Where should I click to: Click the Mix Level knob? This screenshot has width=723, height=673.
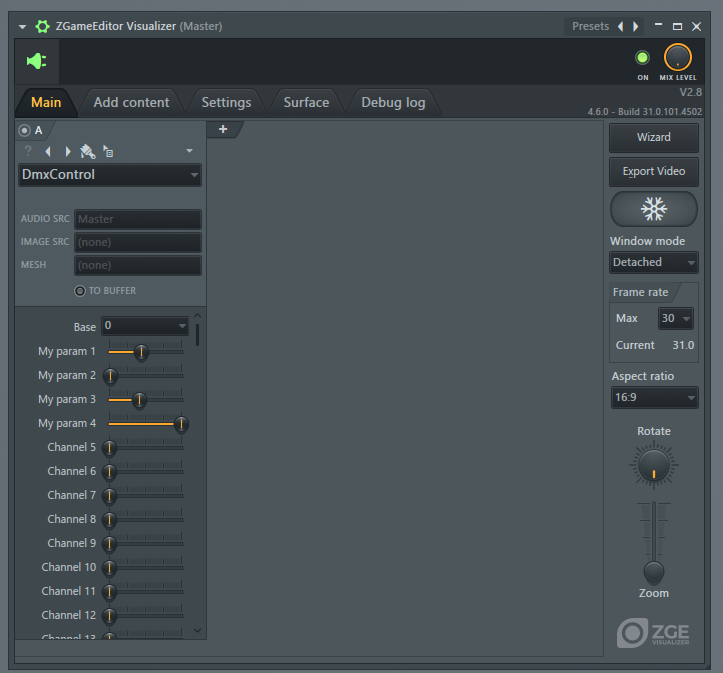point(677,58)
